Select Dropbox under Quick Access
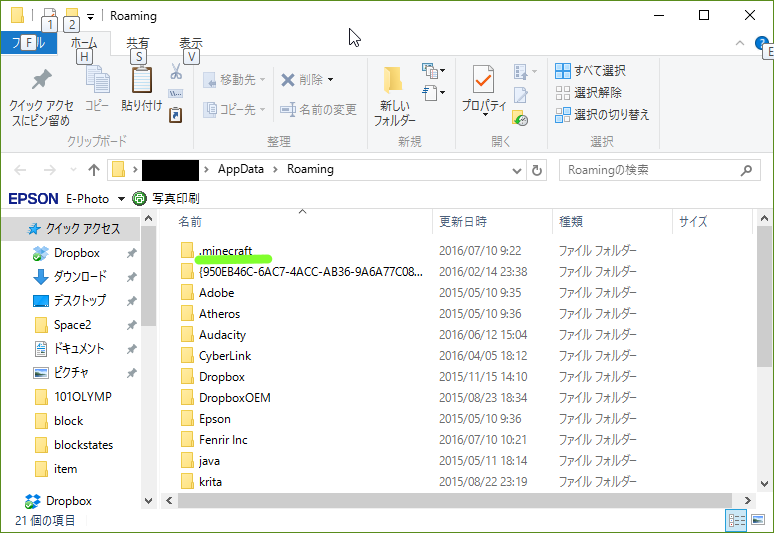 coord(77,253)
